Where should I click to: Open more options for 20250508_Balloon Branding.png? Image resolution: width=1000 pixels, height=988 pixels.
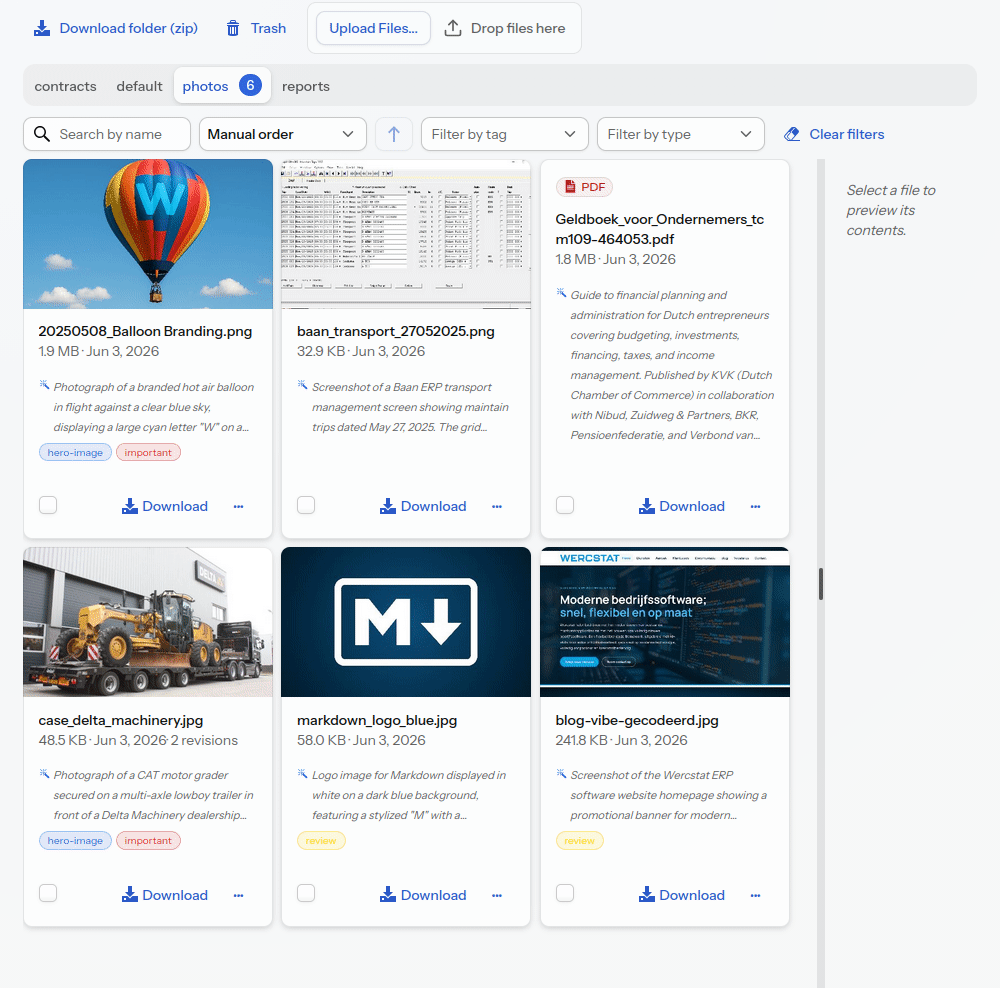tap(239, 506)
